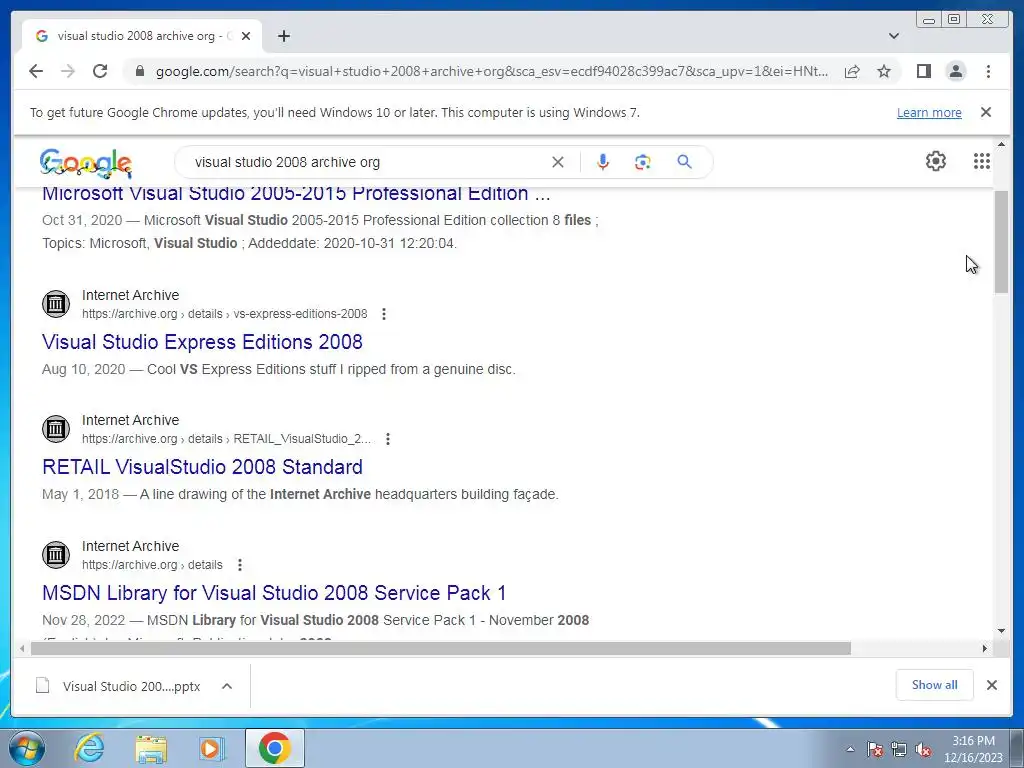Image resolution: width=1024 pixels, height=768 pixels.
Task: Open Chrome three-dot menu
Action: point(988,71)
